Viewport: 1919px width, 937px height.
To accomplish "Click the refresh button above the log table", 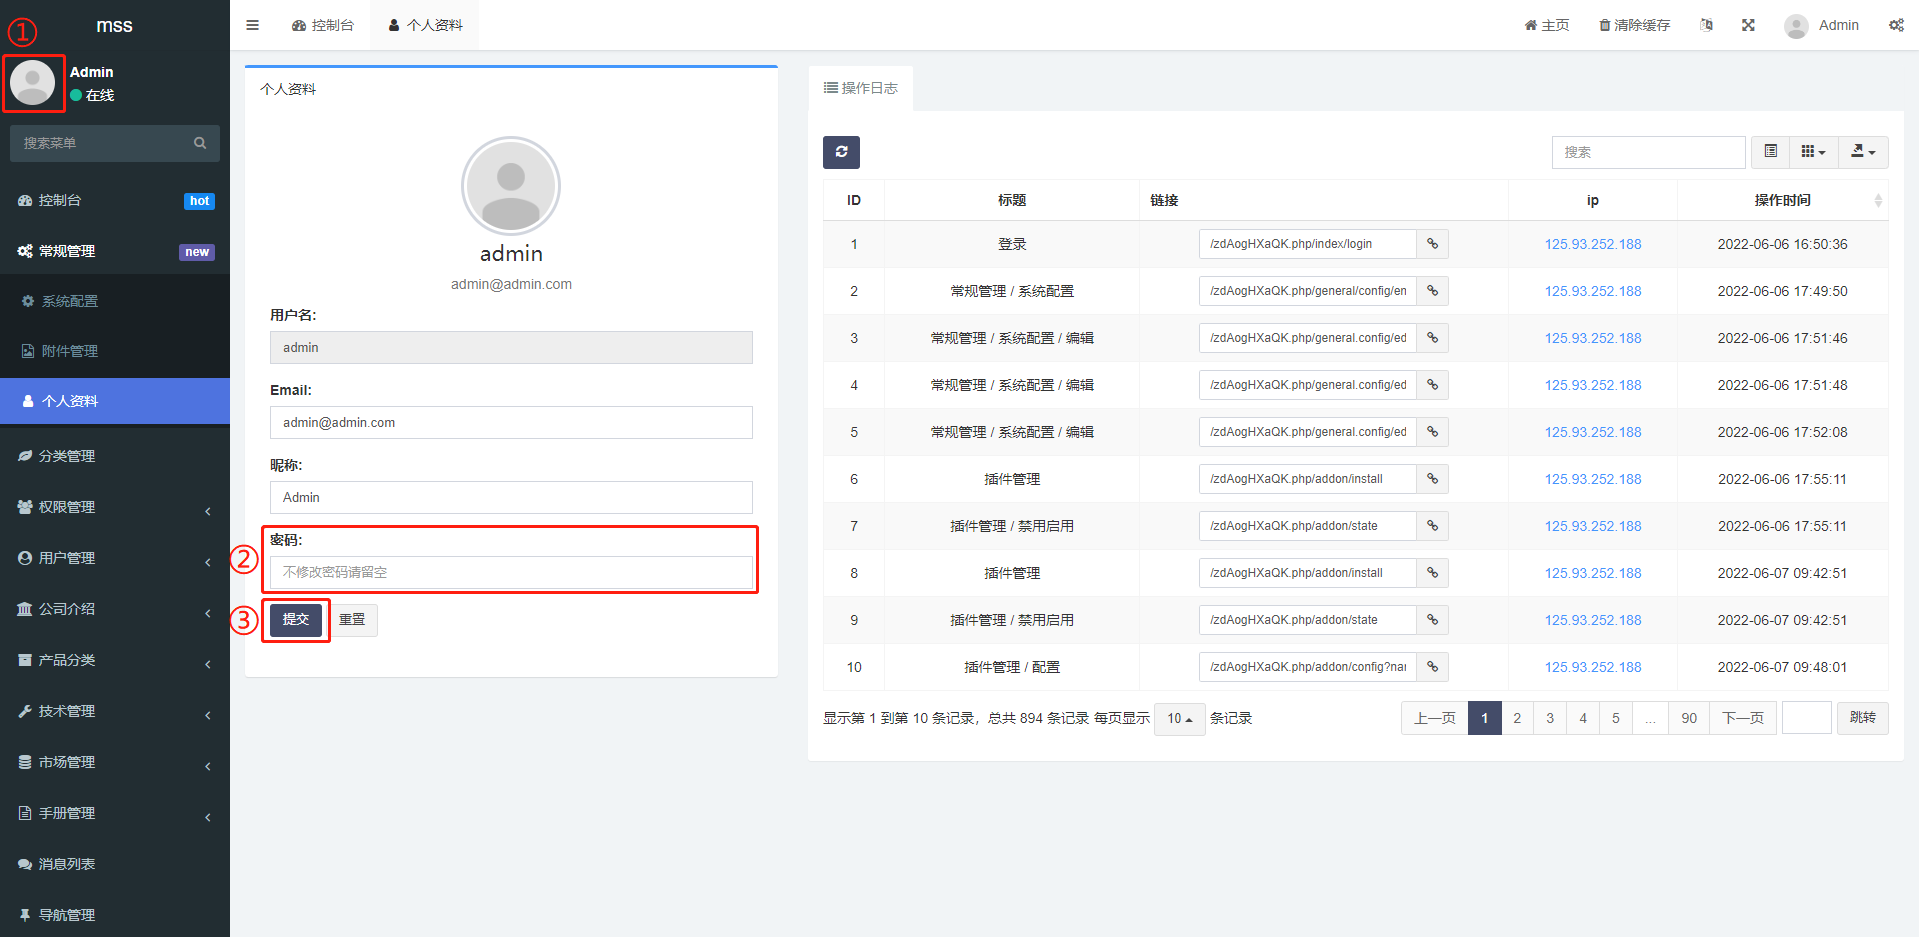I will pyautogui.click(x=841, y=152).
